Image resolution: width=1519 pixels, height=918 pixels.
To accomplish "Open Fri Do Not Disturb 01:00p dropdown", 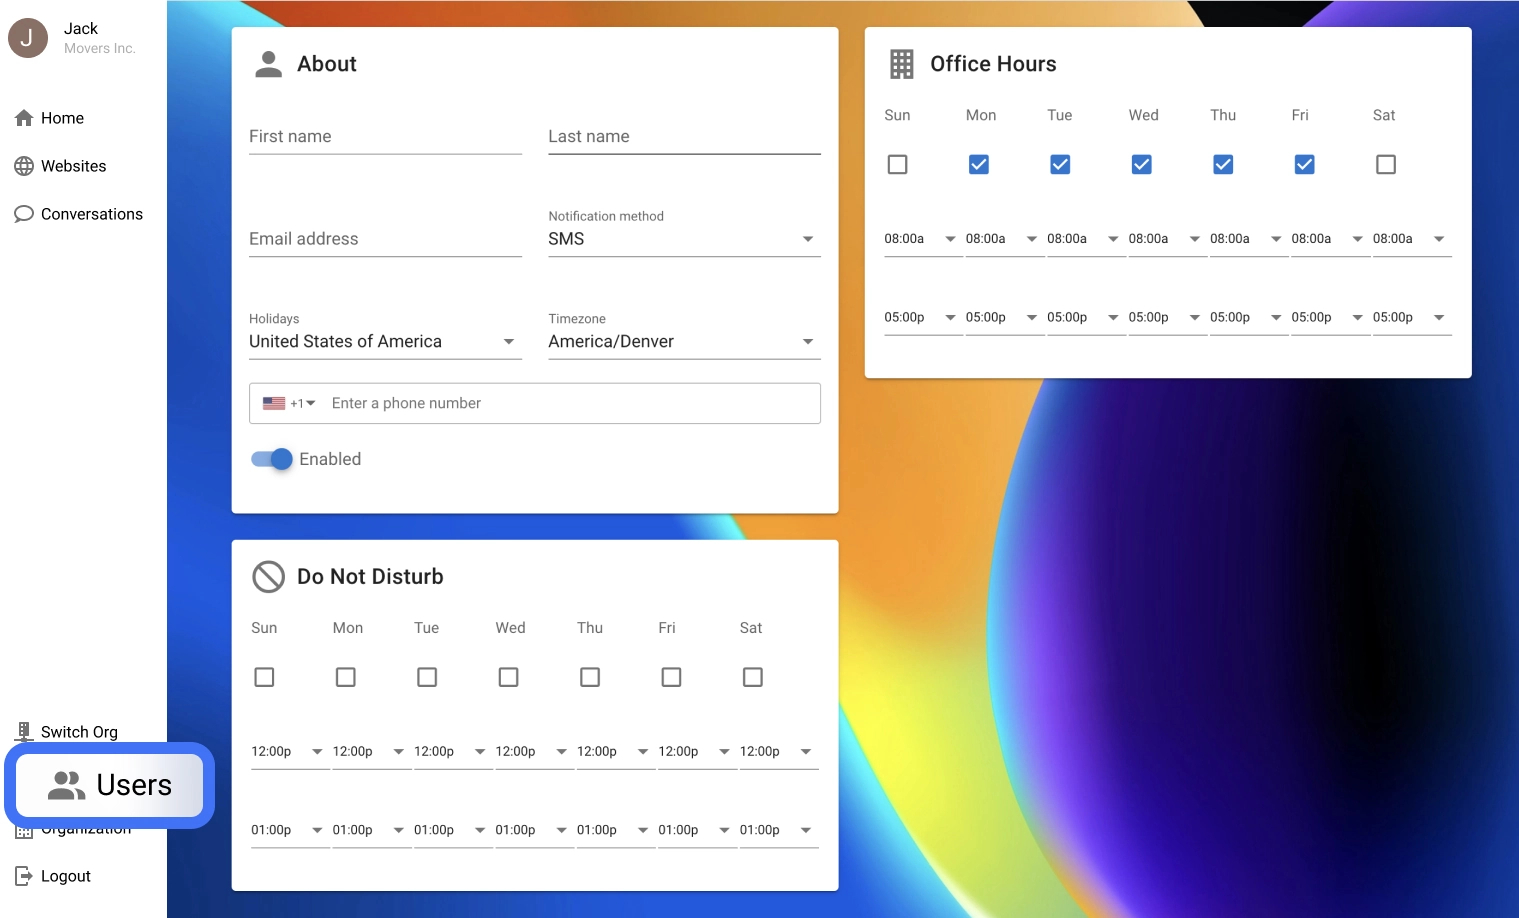I will [x=697, y=830].
